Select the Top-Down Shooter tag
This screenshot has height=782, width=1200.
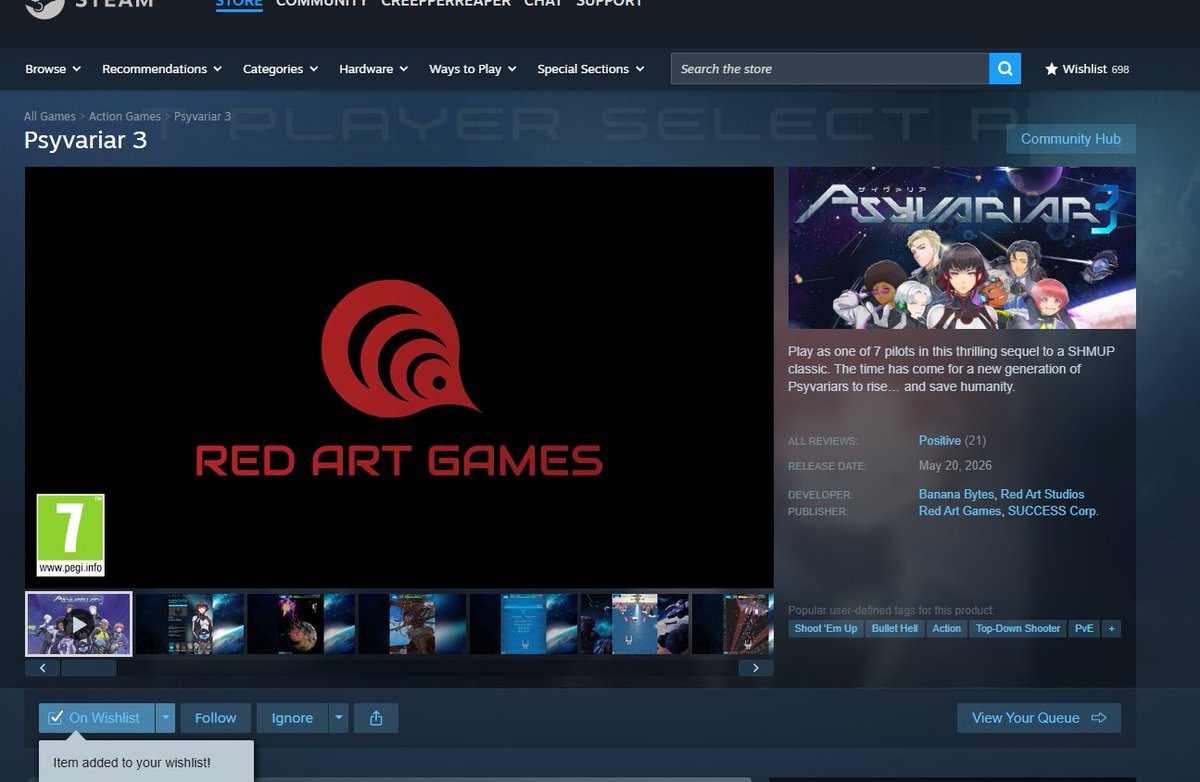1018,629
